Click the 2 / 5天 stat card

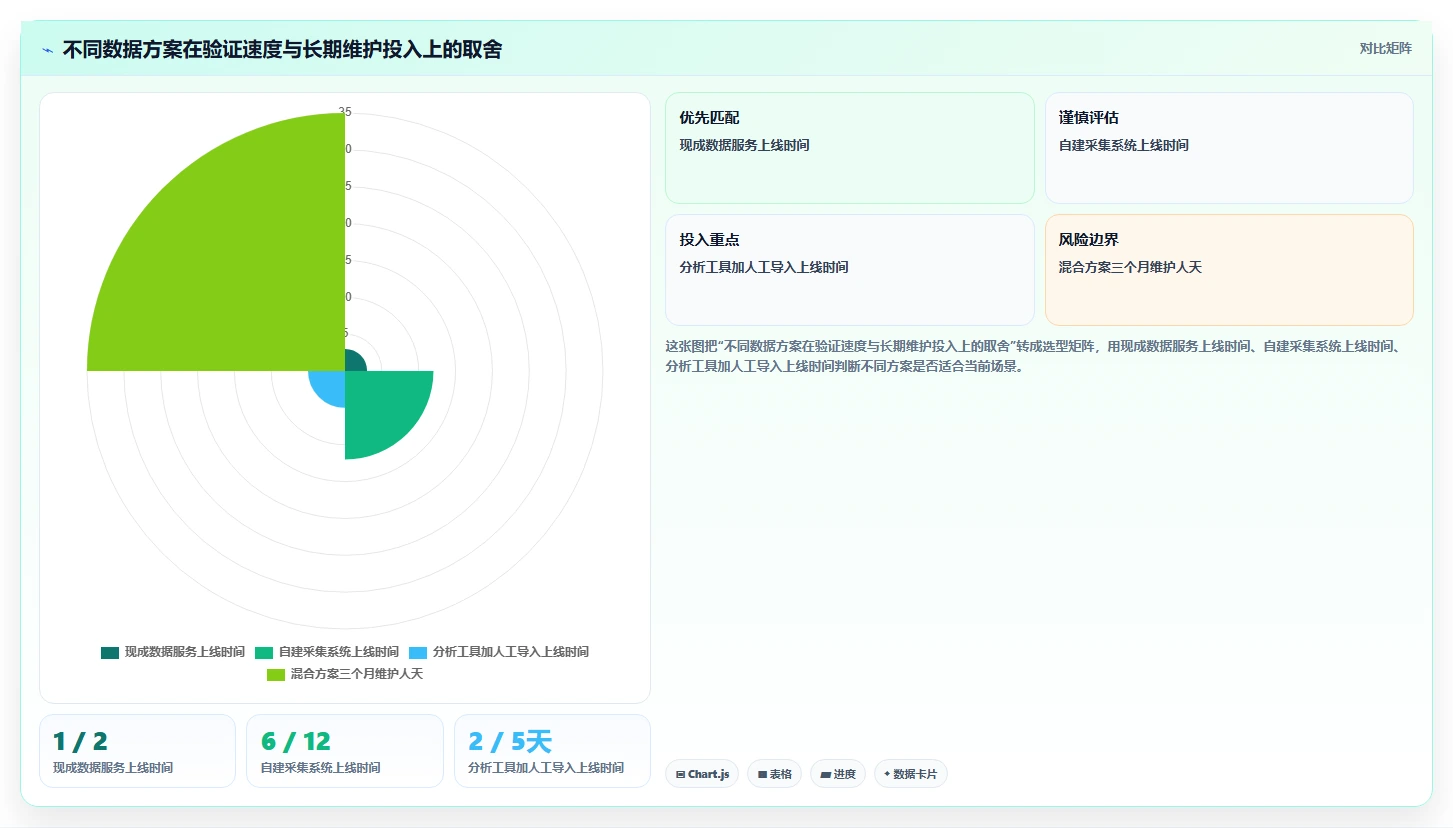552,751
